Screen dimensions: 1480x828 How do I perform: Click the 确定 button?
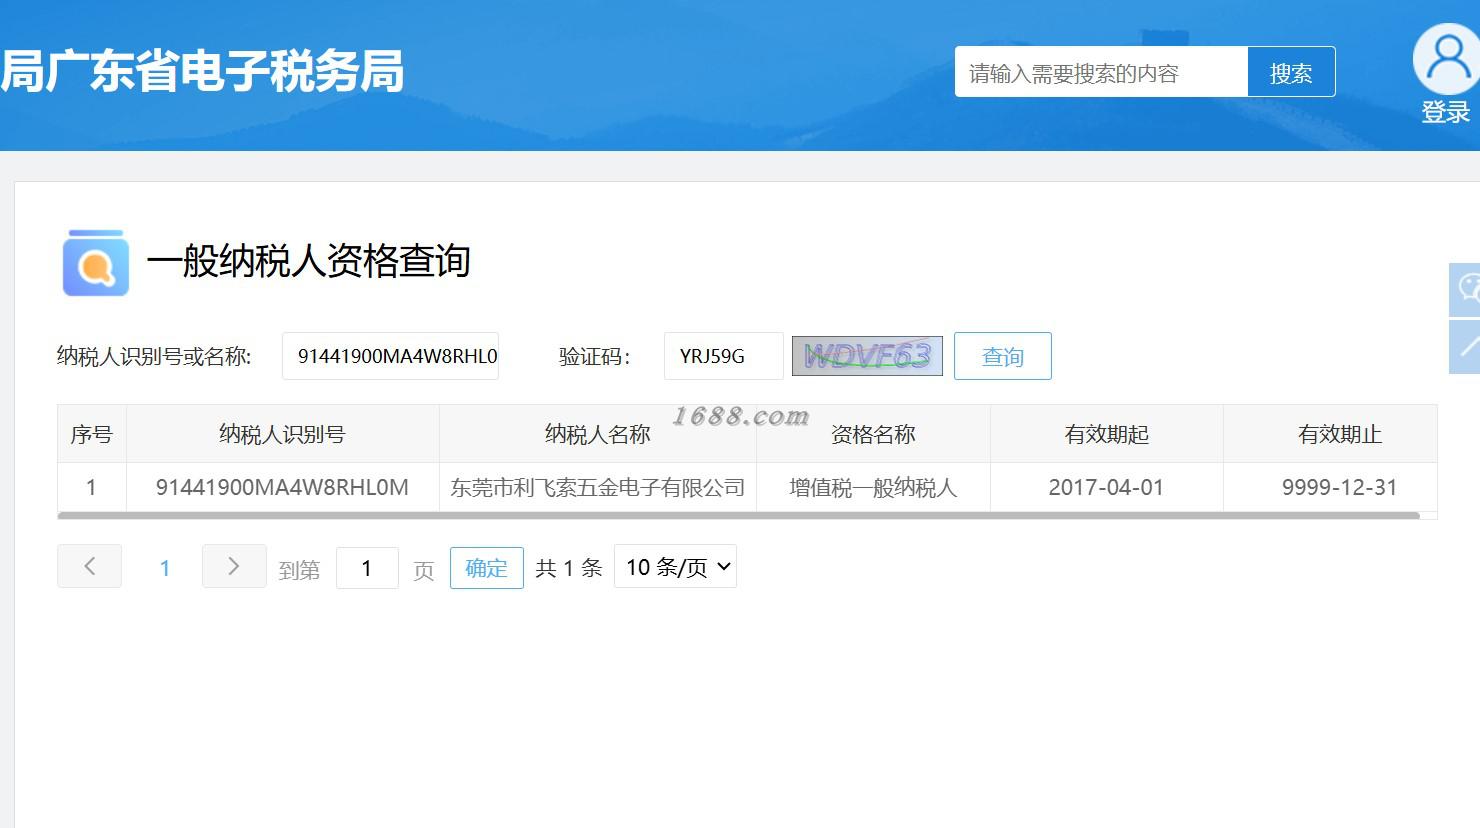[x=487, y=568]
